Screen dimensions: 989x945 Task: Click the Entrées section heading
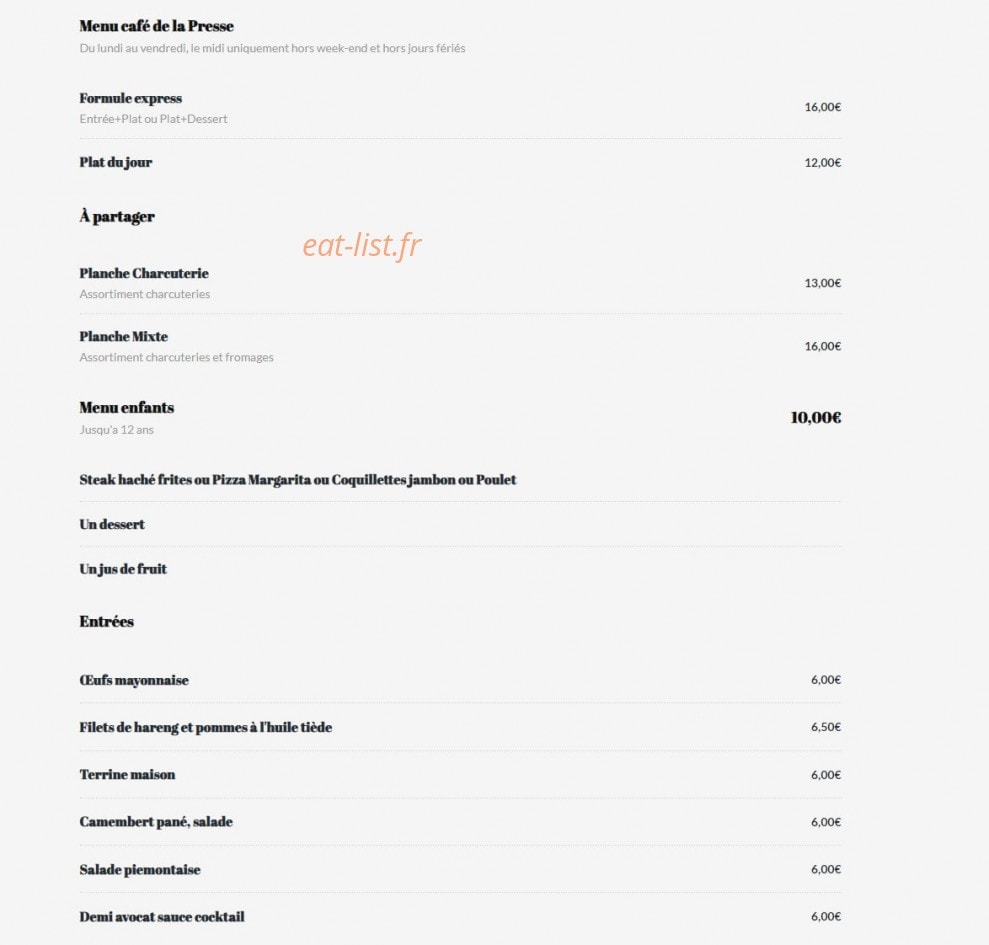click(x=107, y=621)
